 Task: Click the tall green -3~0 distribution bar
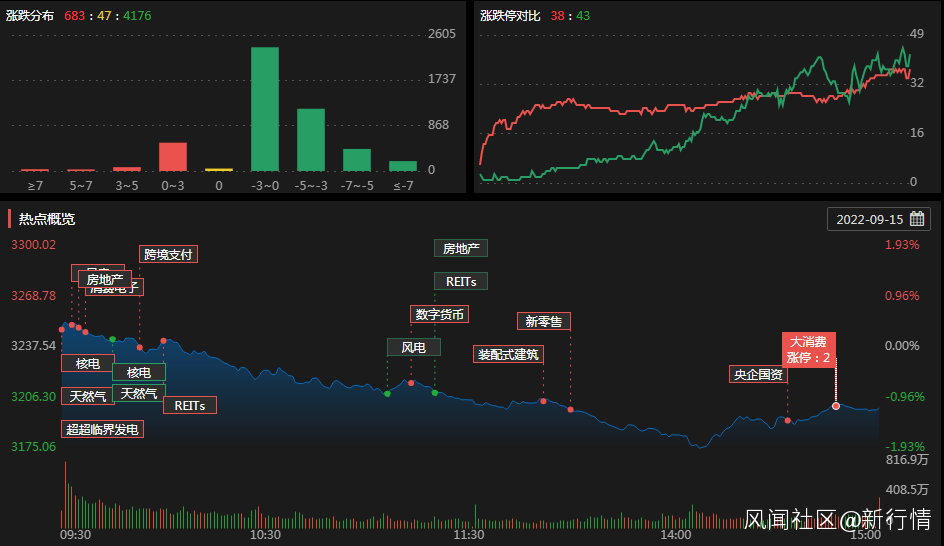pos(265,109)
